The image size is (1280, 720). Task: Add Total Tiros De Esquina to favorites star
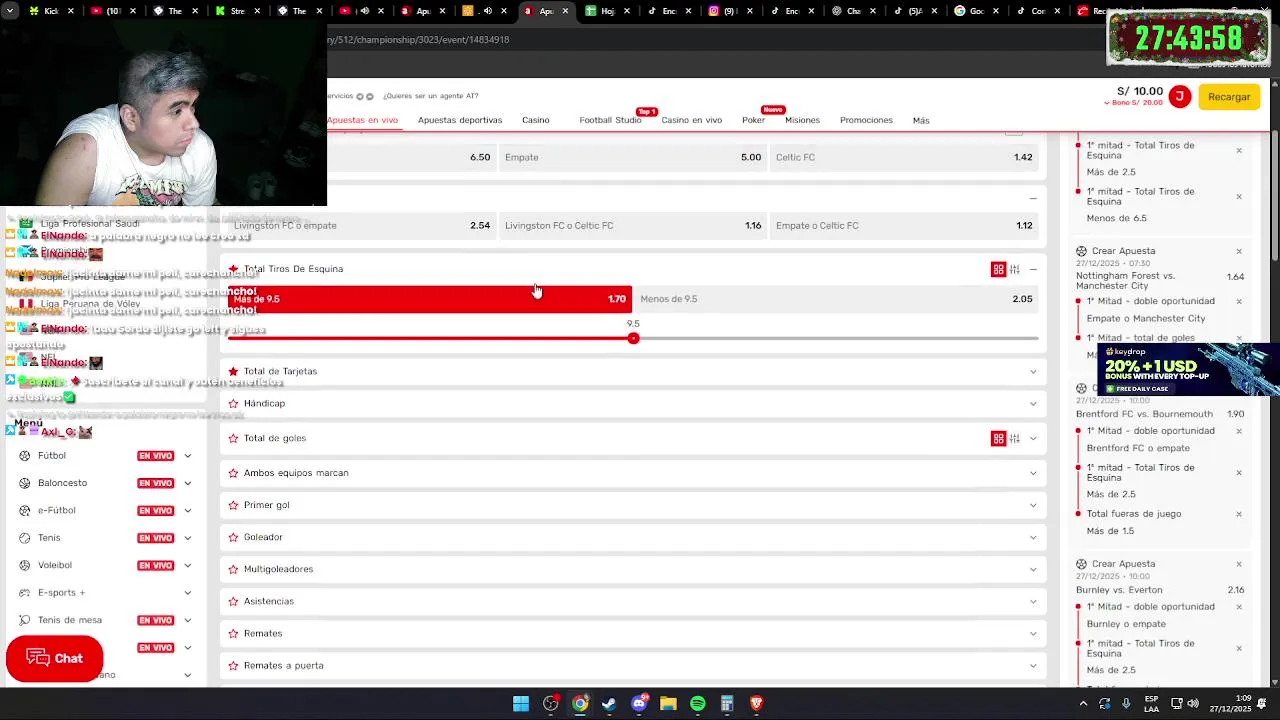tap(233, 269)
